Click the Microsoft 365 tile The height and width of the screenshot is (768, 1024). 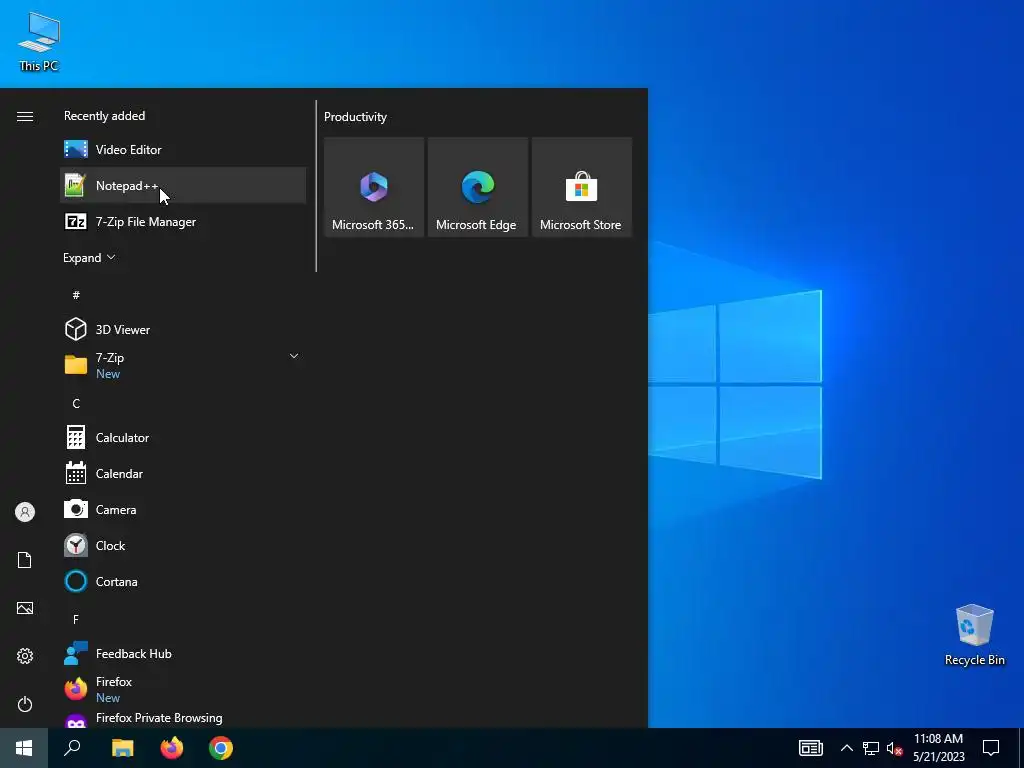click(374, 187)
